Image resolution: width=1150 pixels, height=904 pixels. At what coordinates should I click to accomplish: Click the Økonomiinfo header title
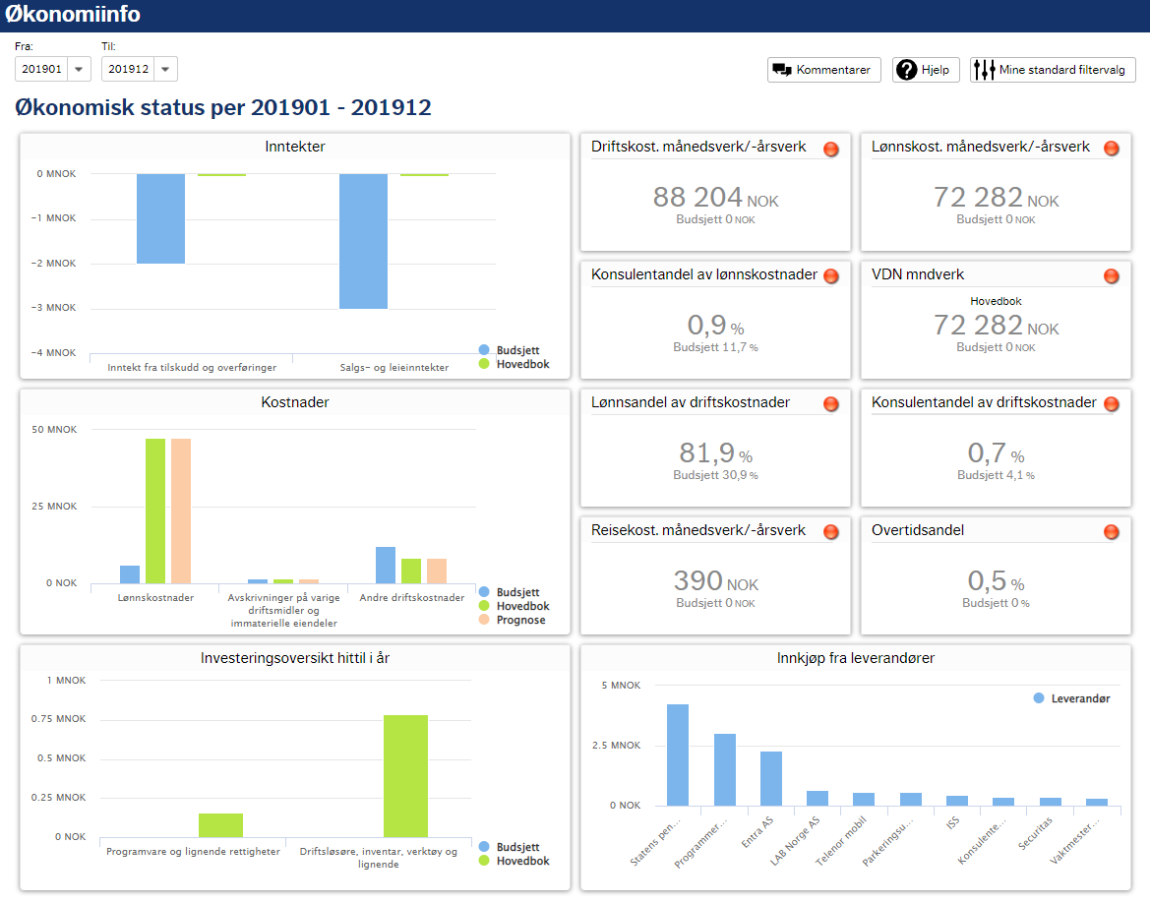[72, 14]
